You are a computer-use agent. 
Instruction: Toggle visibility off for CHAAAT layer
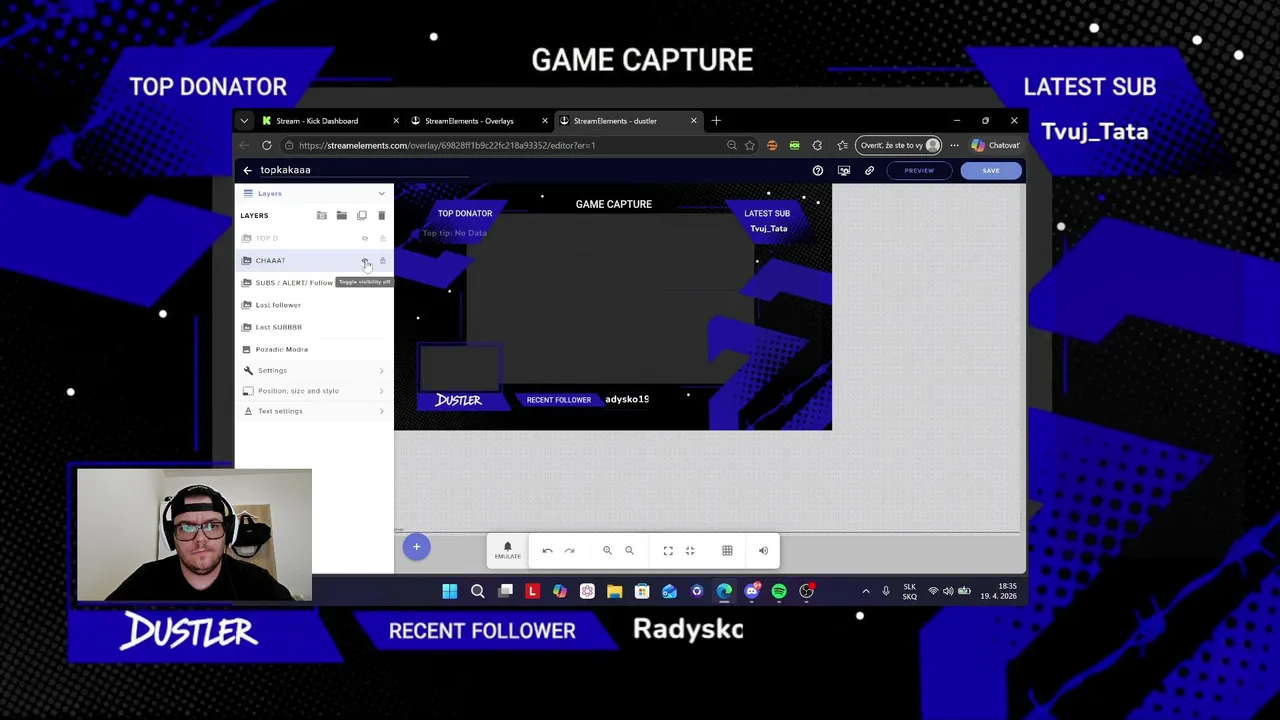point(365,260)
